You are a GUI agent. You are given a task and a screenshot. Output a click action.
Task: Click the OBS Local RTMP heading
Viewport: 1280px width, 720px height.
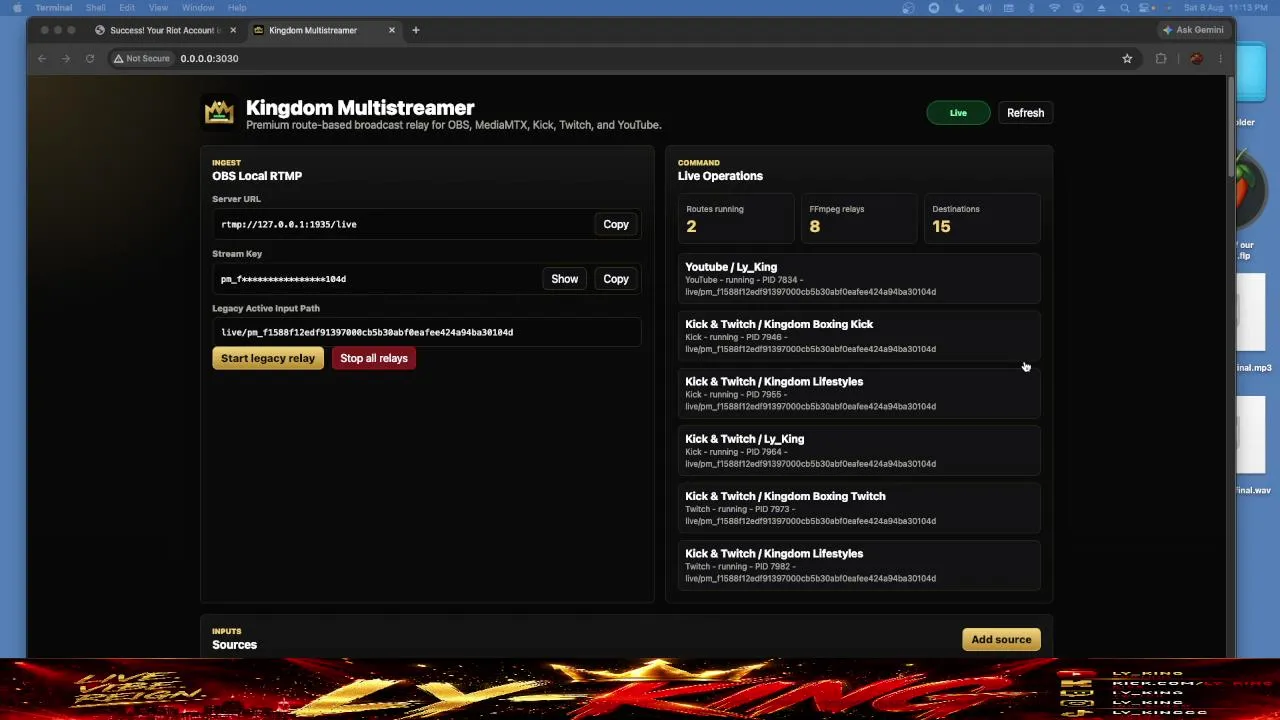[x=257, y=176]
